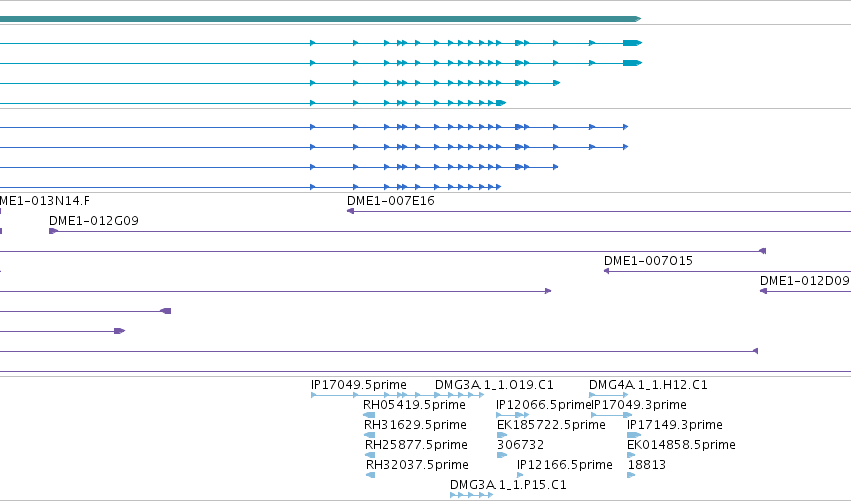Image resolution: width=851 pixels, height=501 pixels.
Task: Select the IP17049.3prime label
Action: click(639, 405)
